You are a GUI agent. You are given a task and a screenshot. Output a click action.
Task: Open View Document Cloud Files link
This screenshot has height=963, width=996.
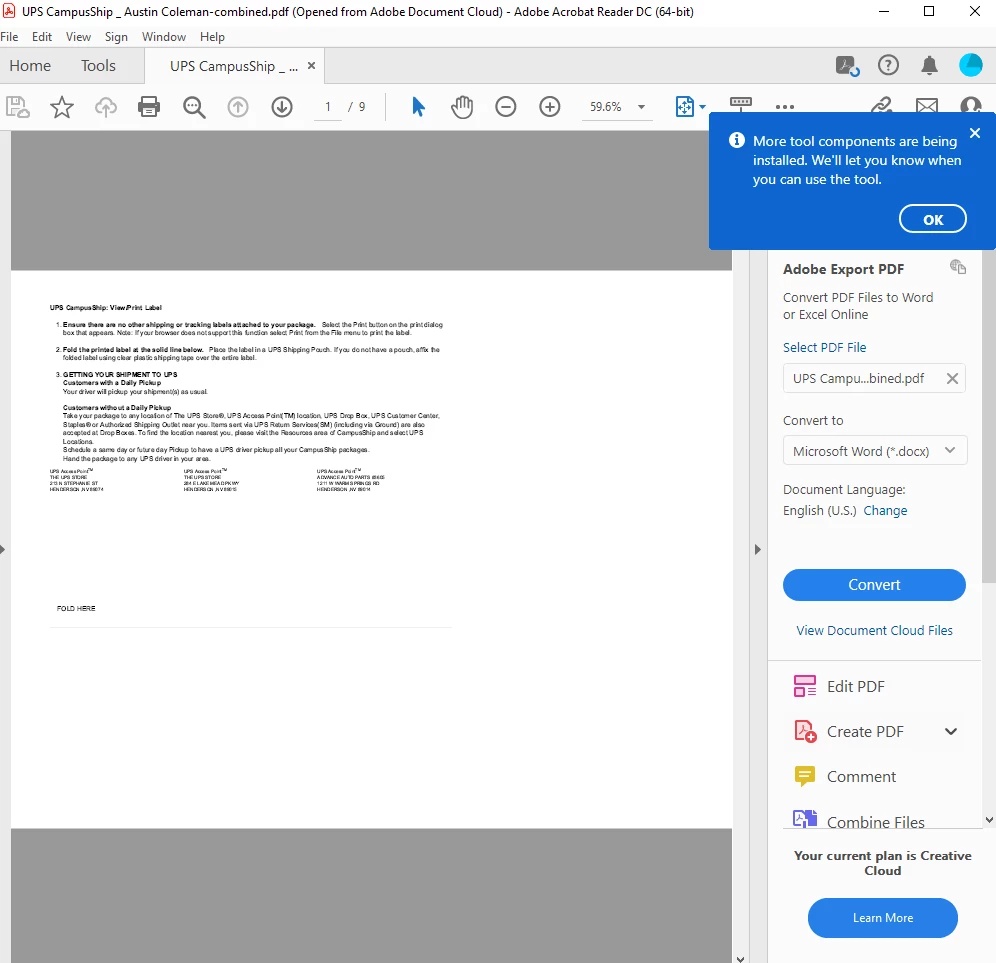[x=874, y=630]
